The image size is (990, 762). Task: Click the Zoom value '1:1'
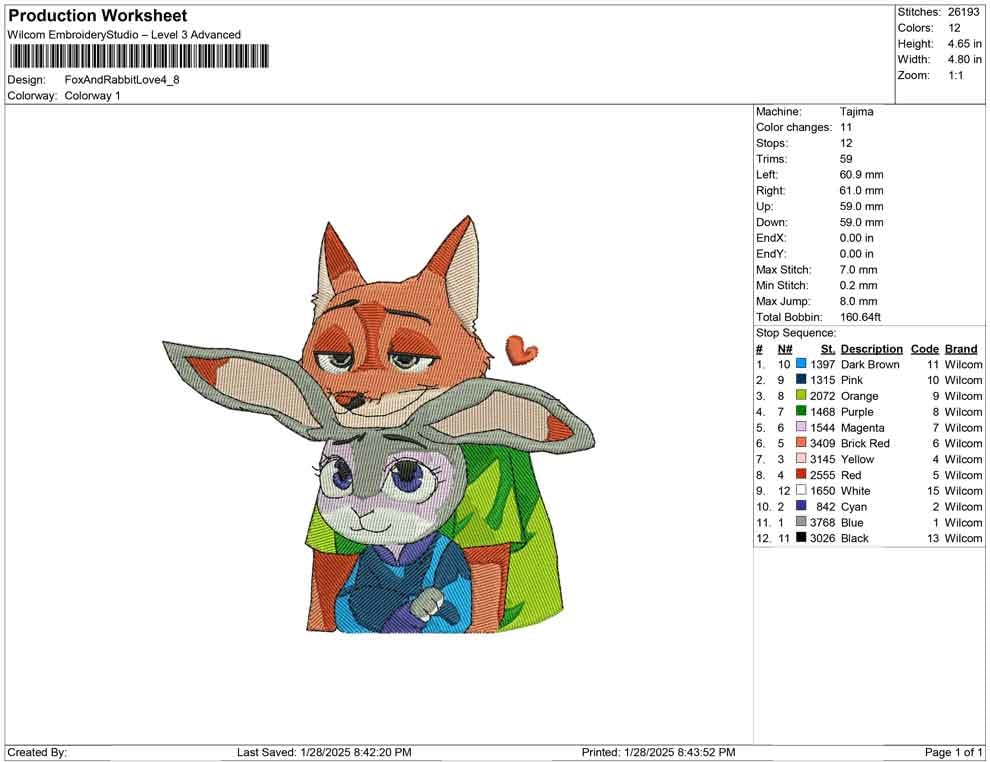955,75
